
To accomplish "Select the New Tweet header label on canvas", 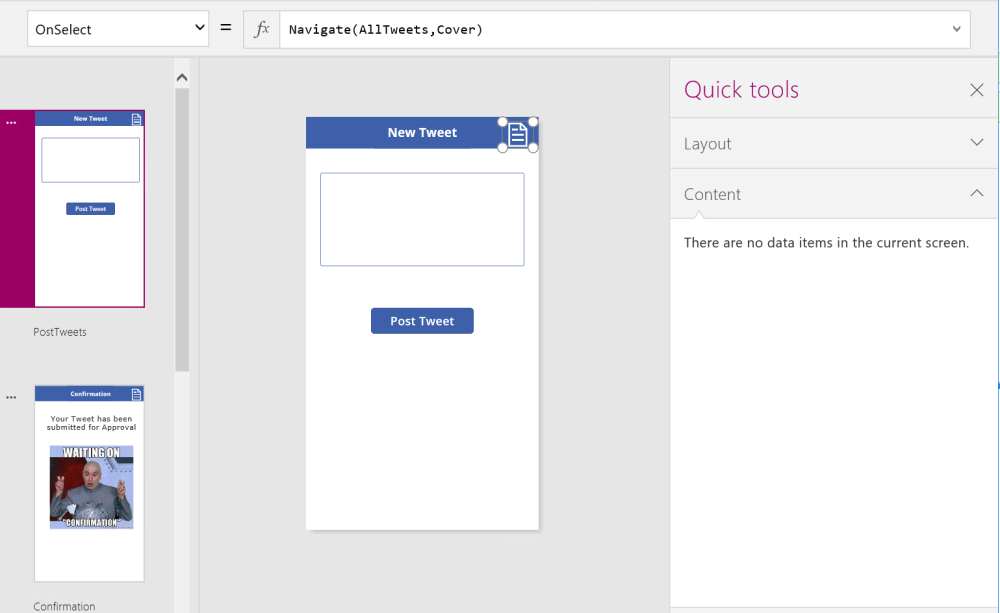I will click(422, 133).
